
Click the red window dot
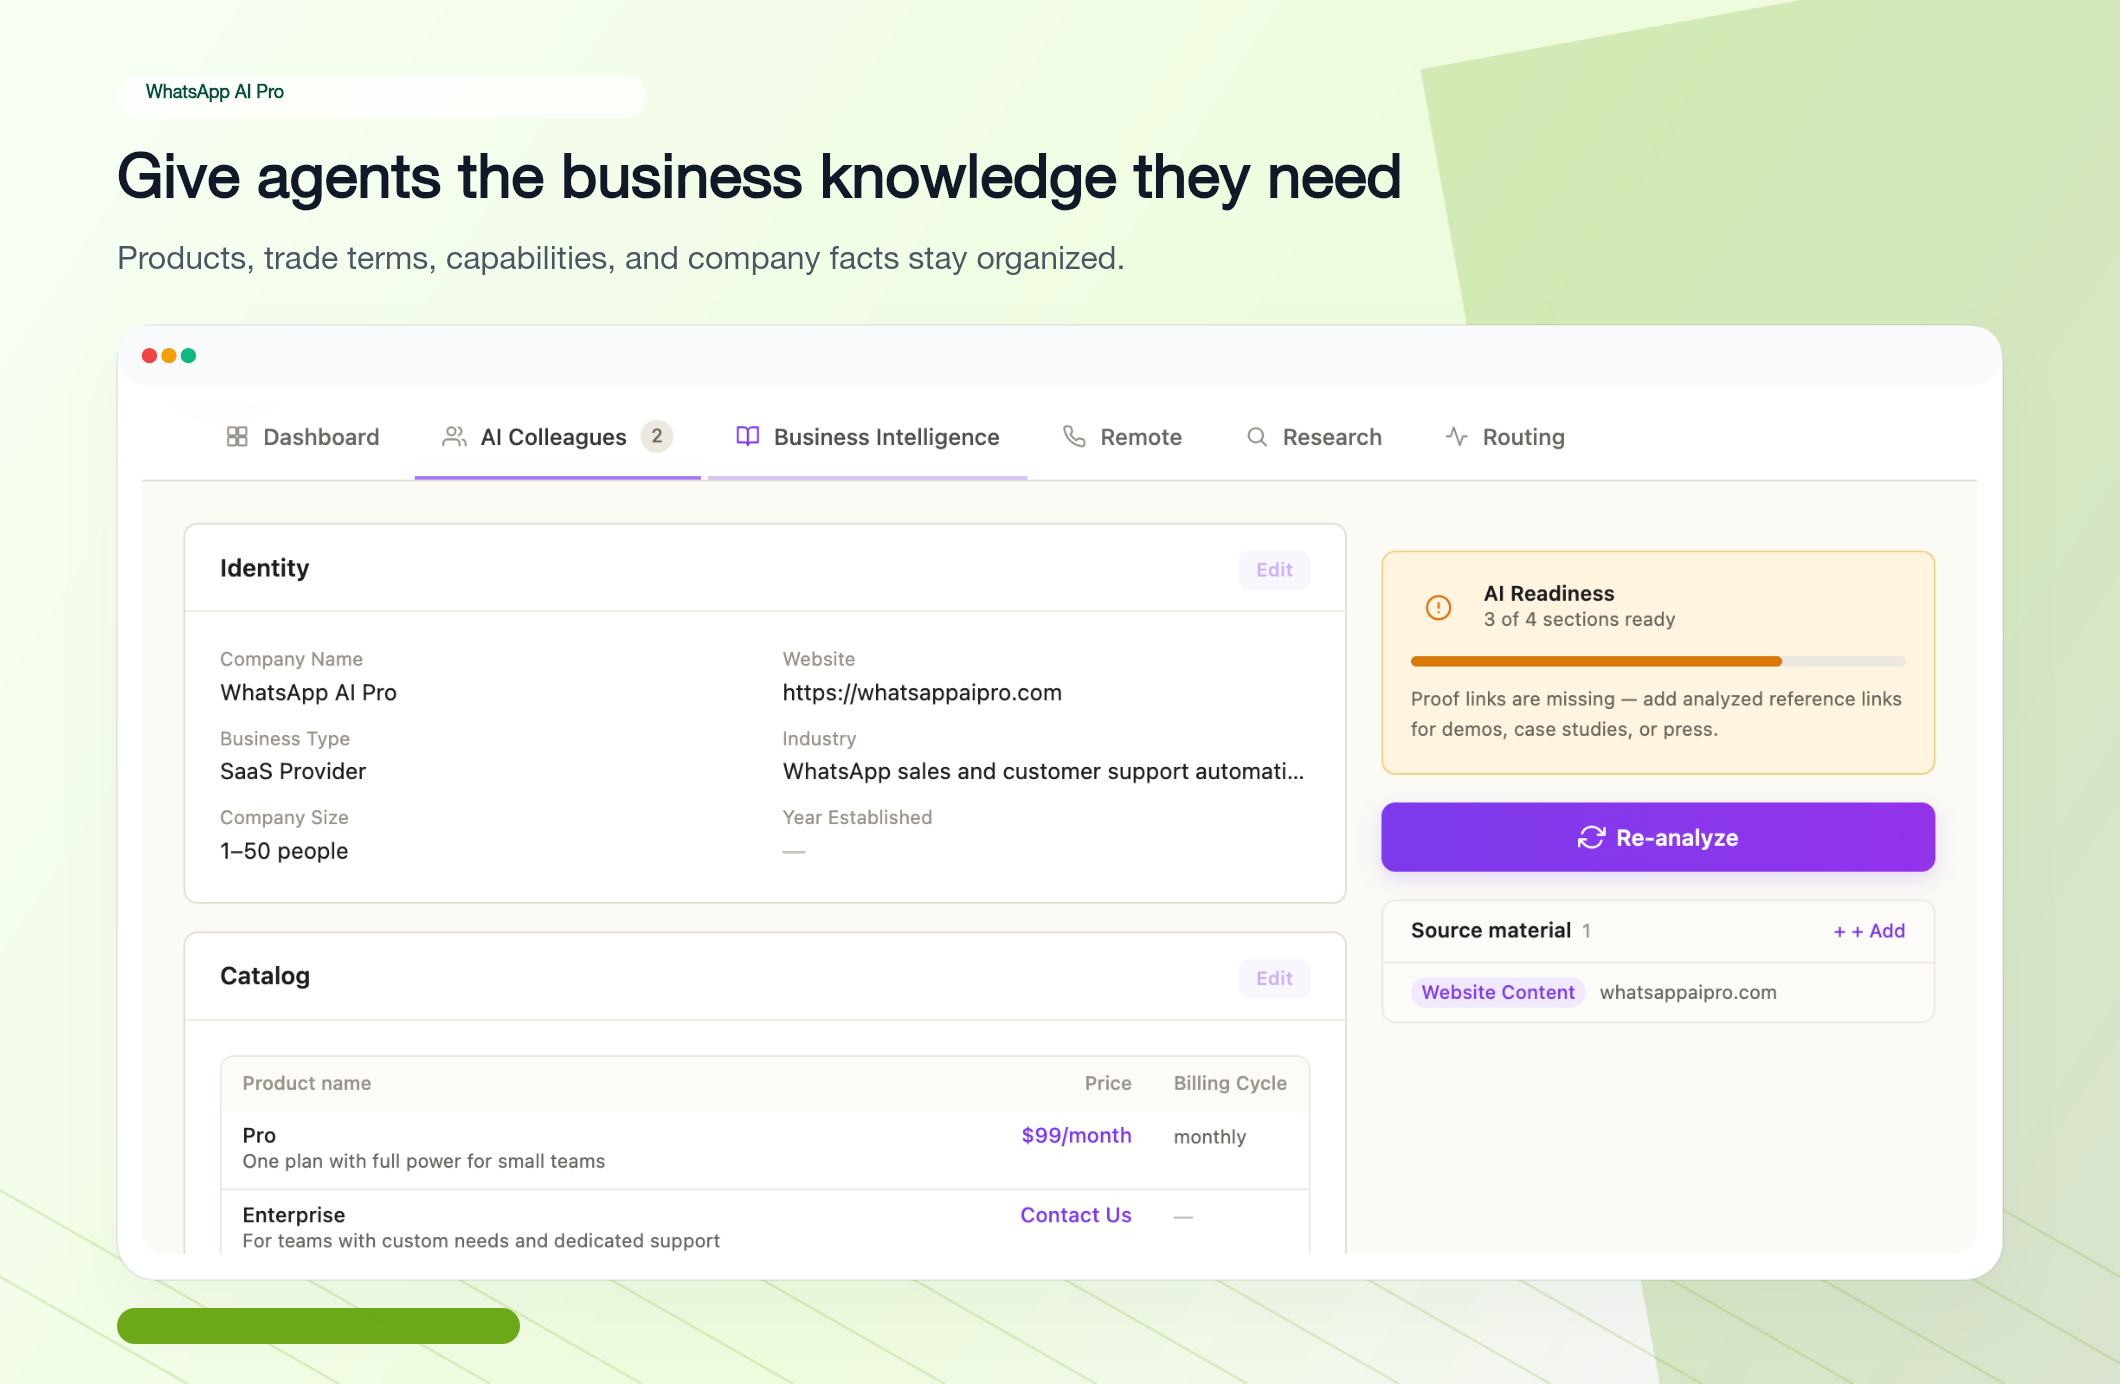149,356
